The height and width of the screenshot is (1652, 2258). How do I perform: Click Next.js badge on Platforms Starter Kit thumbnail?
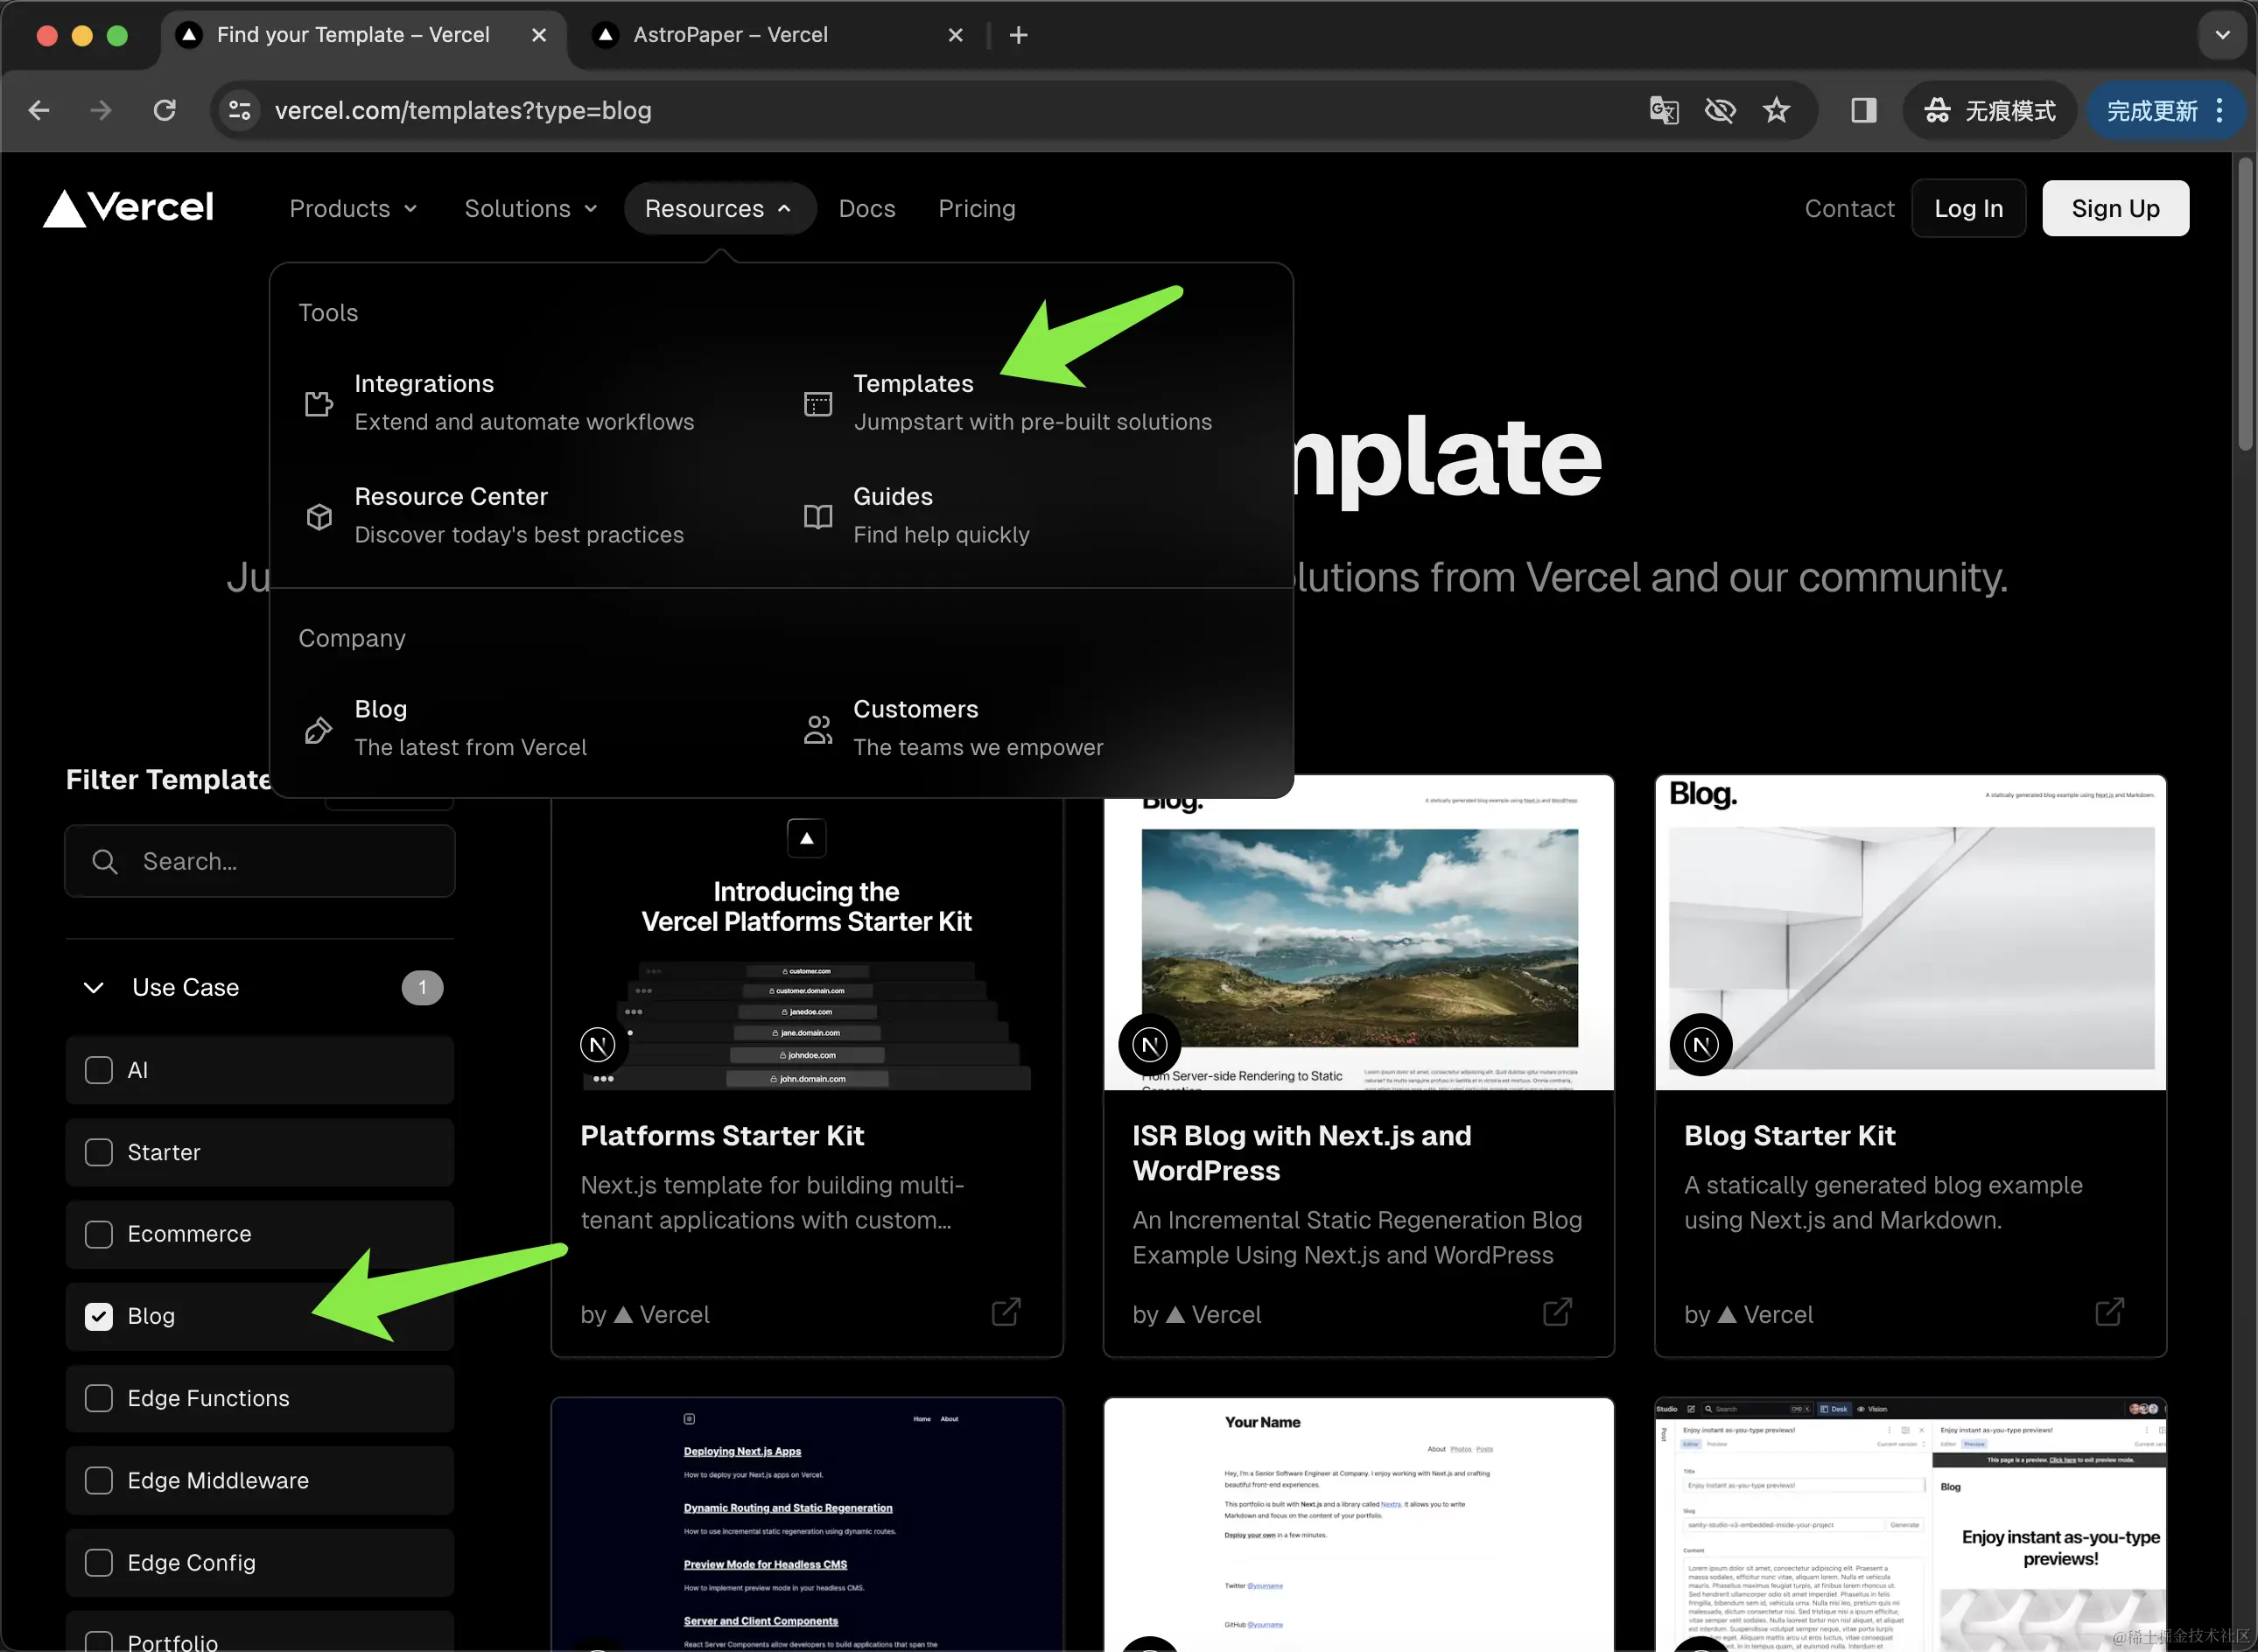click(598, 1045)
